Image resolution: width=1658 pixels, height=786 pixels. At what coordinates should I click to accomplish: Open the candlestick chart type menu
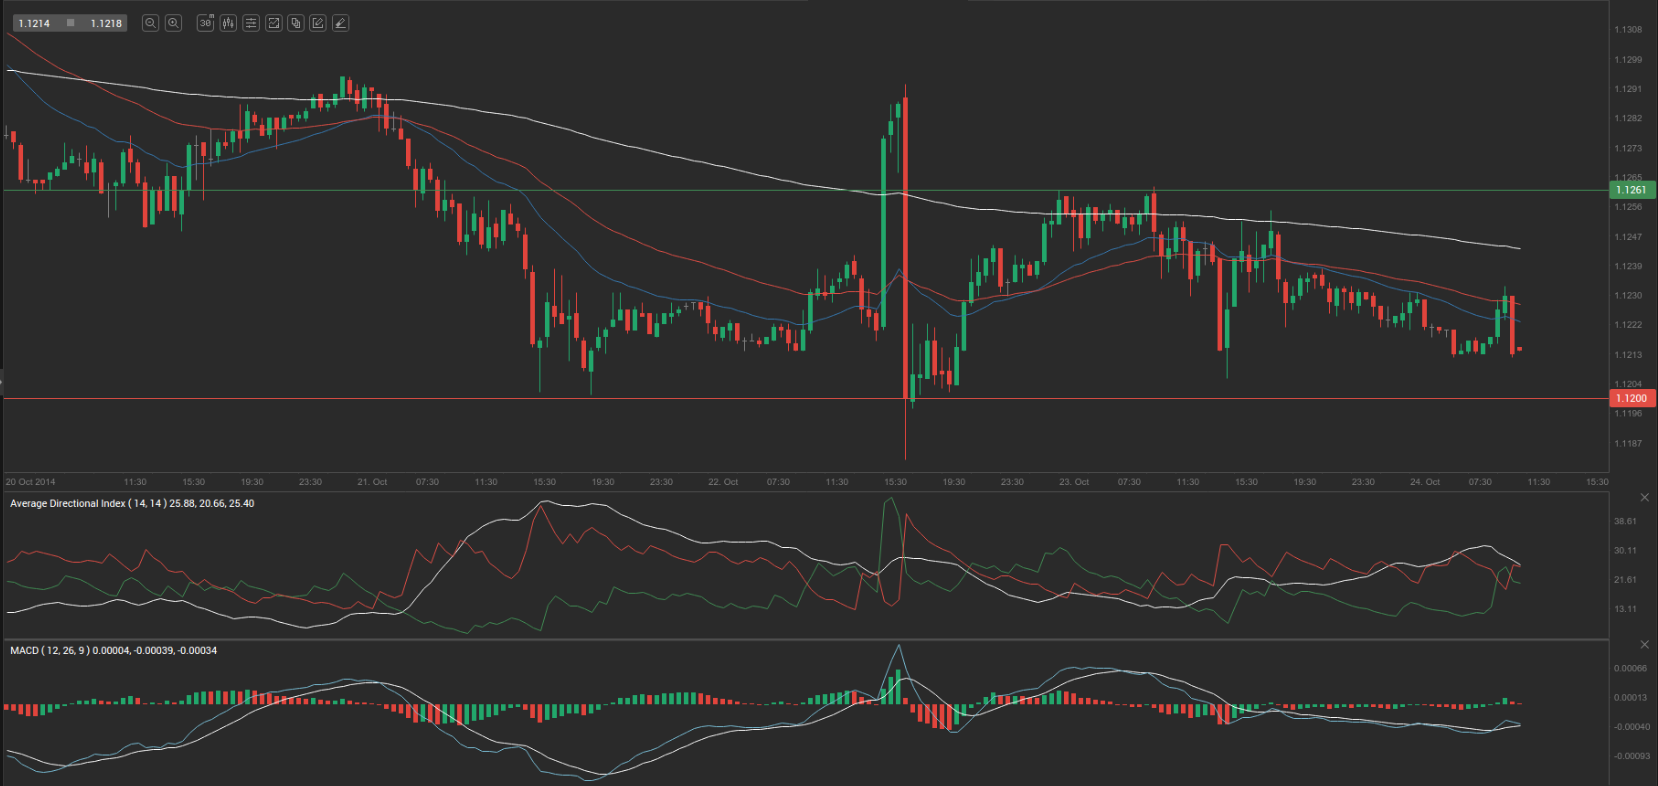228,23
